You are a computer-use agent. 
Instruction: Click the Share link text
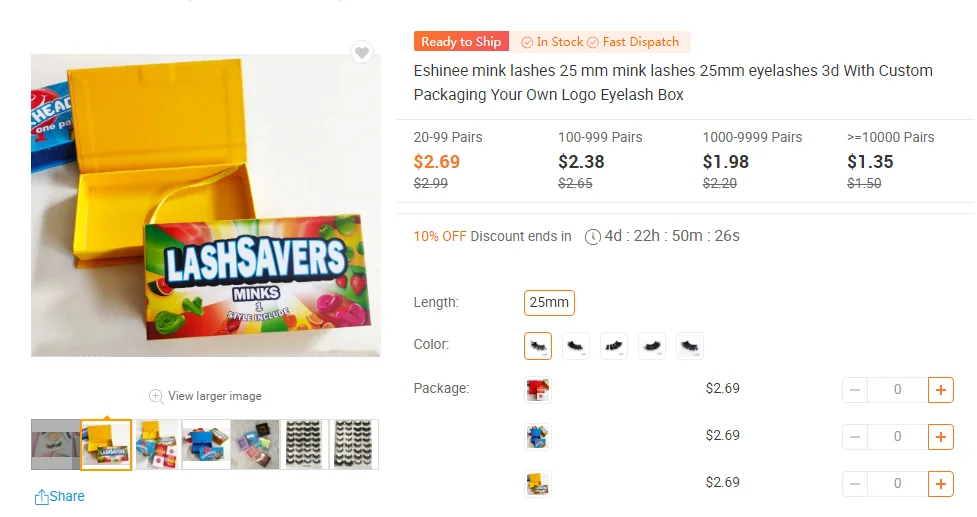click(67, 496)
